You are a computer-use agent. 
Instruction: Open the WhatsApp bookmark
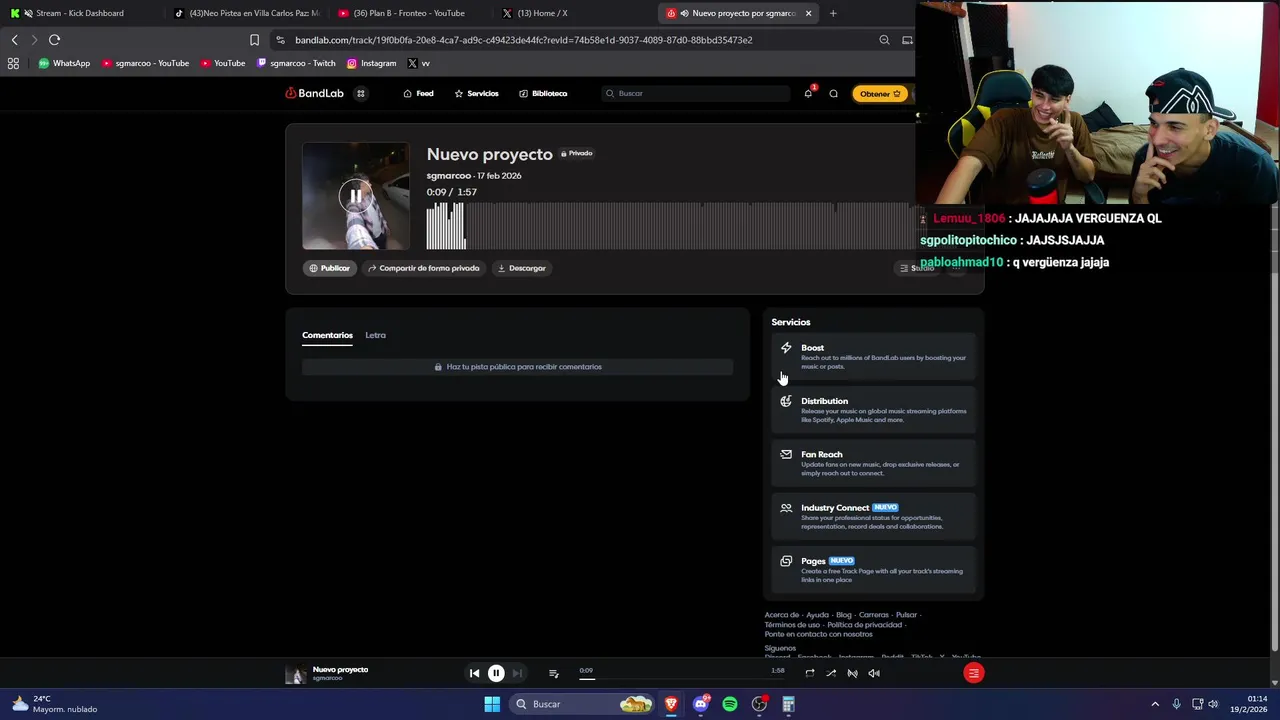64,63
